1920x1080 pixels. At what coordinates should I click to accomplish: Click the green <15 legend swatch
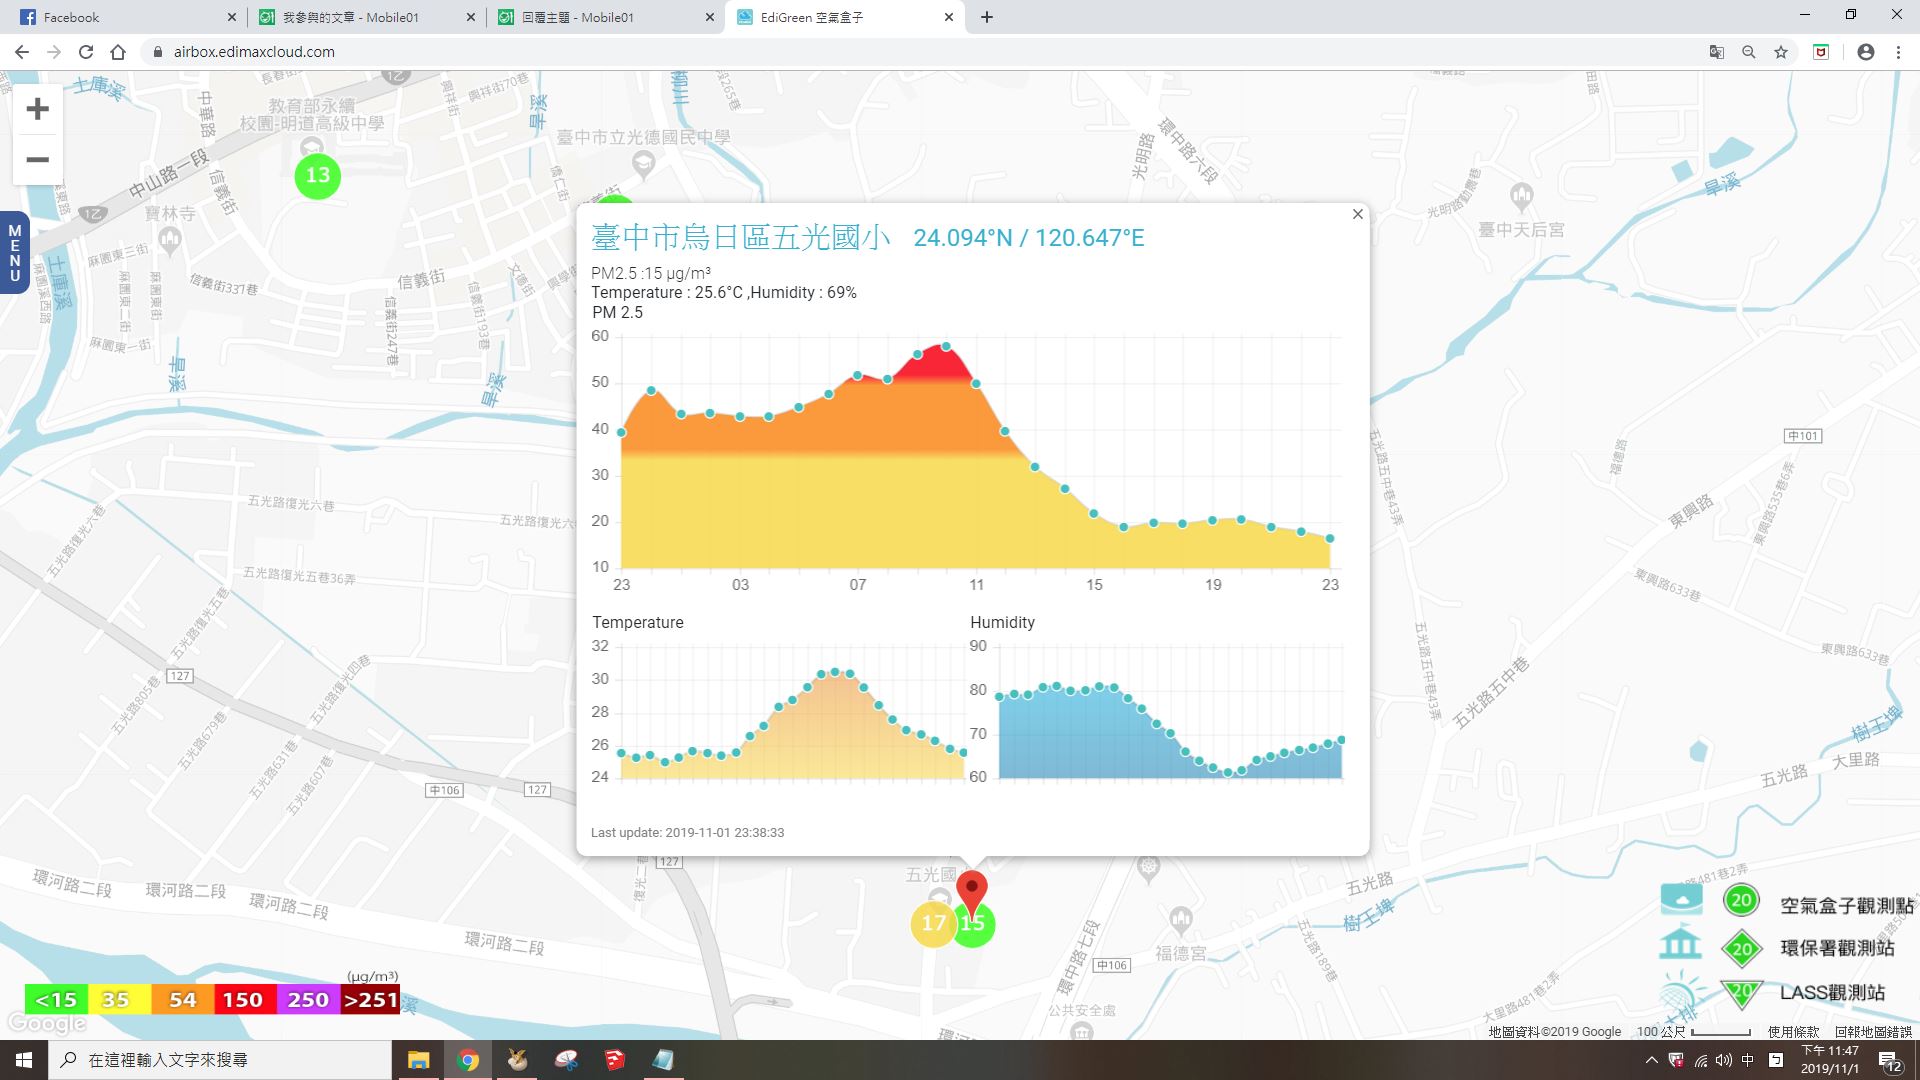click(56, 1000)
